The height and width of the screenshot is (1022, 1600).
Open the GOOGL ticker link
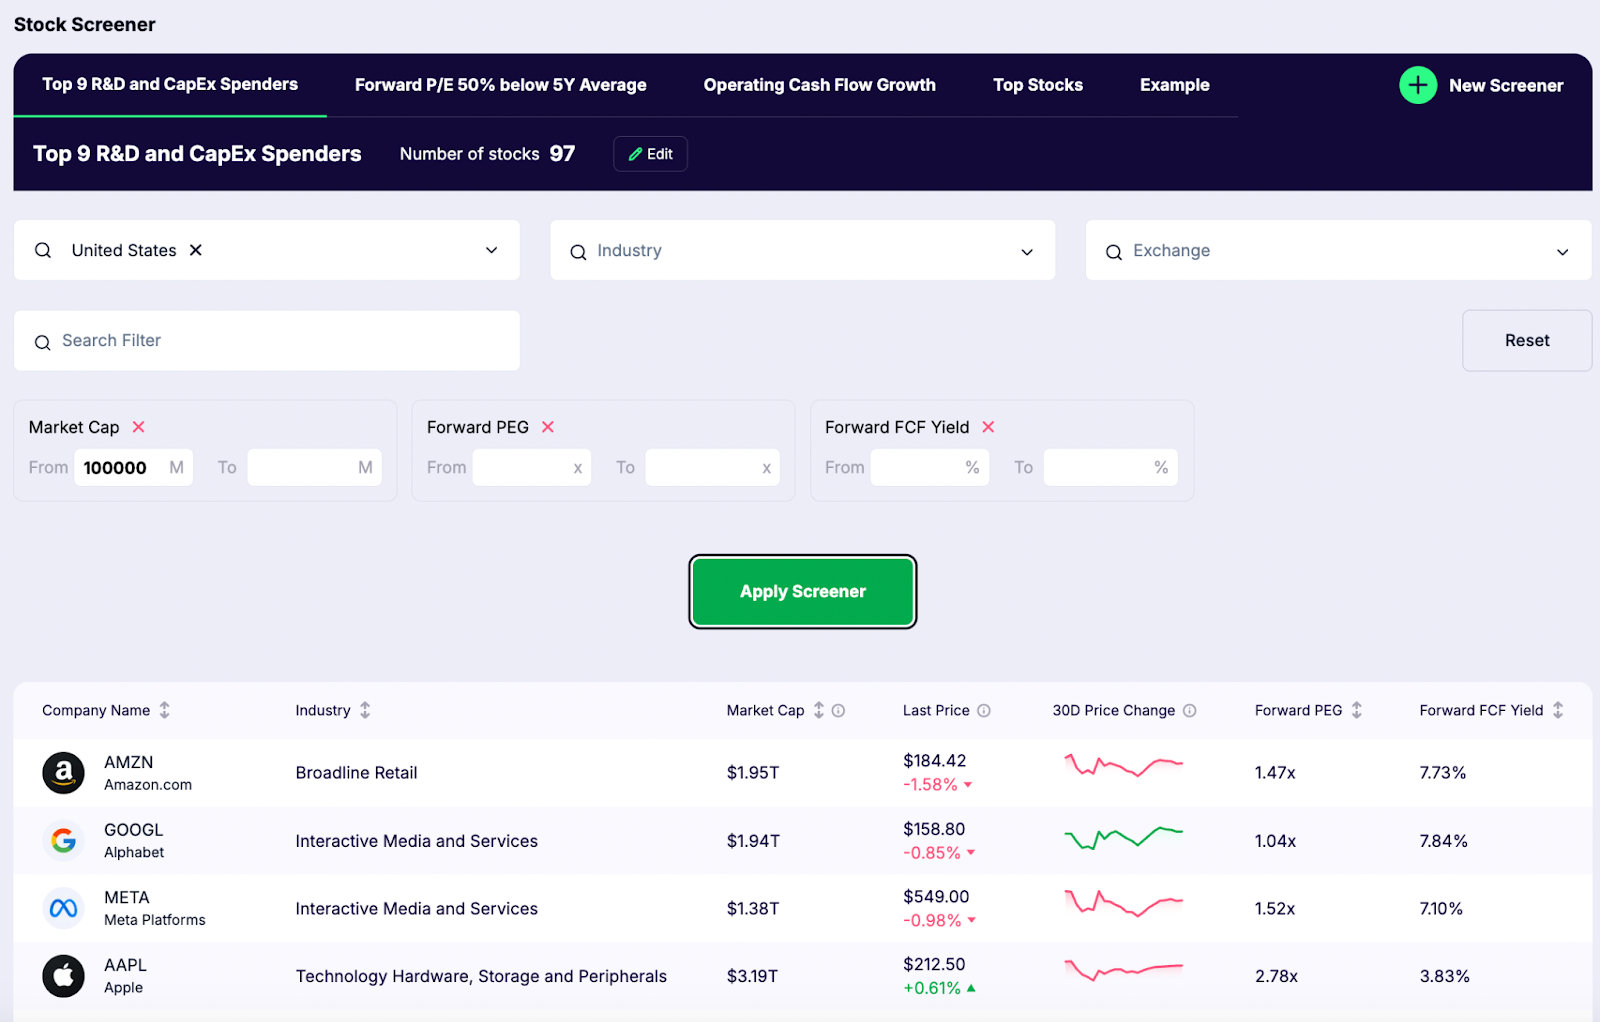134,830
